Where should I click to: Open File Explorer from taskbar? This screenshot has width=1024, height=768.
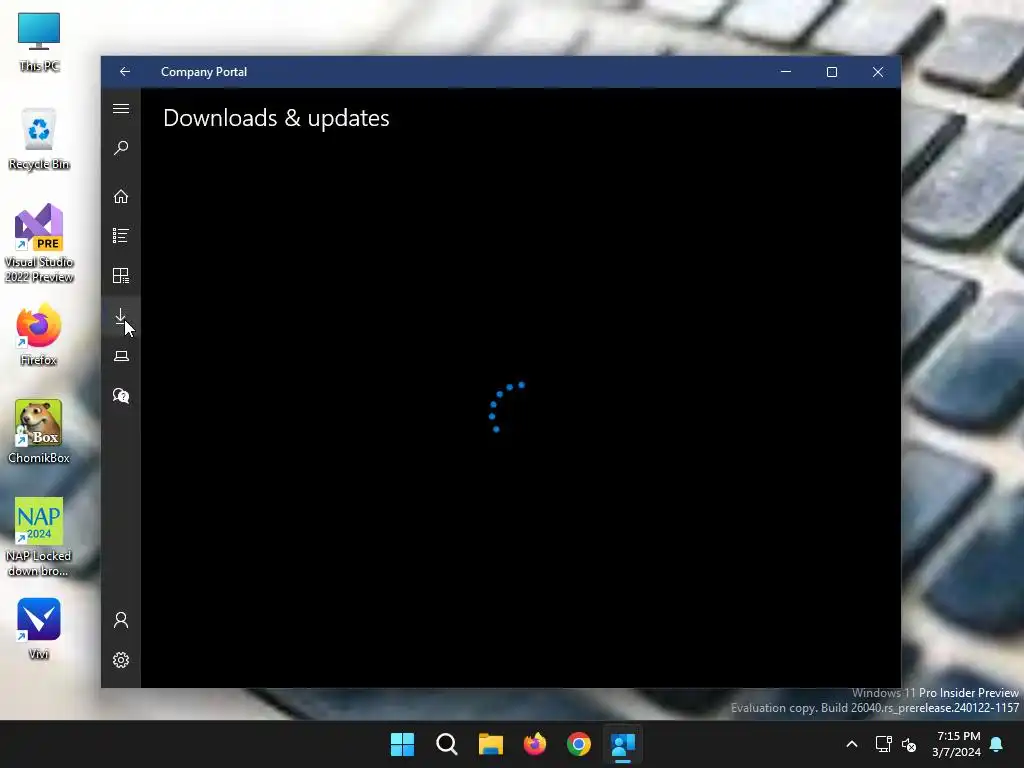(490, 744)
